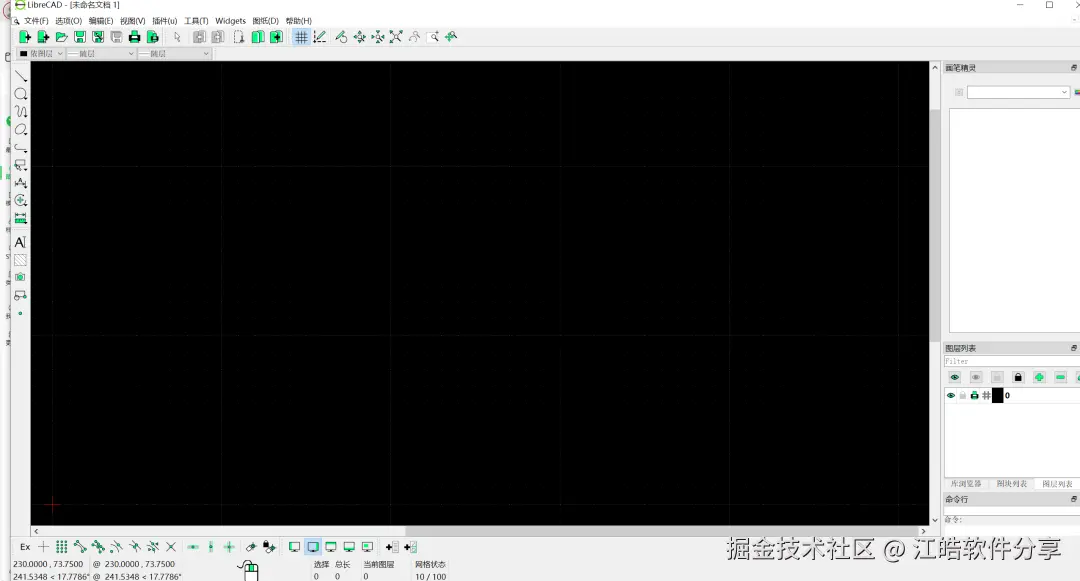Click the New from template icon
The image size is (1080, 581).
(43, 37)
